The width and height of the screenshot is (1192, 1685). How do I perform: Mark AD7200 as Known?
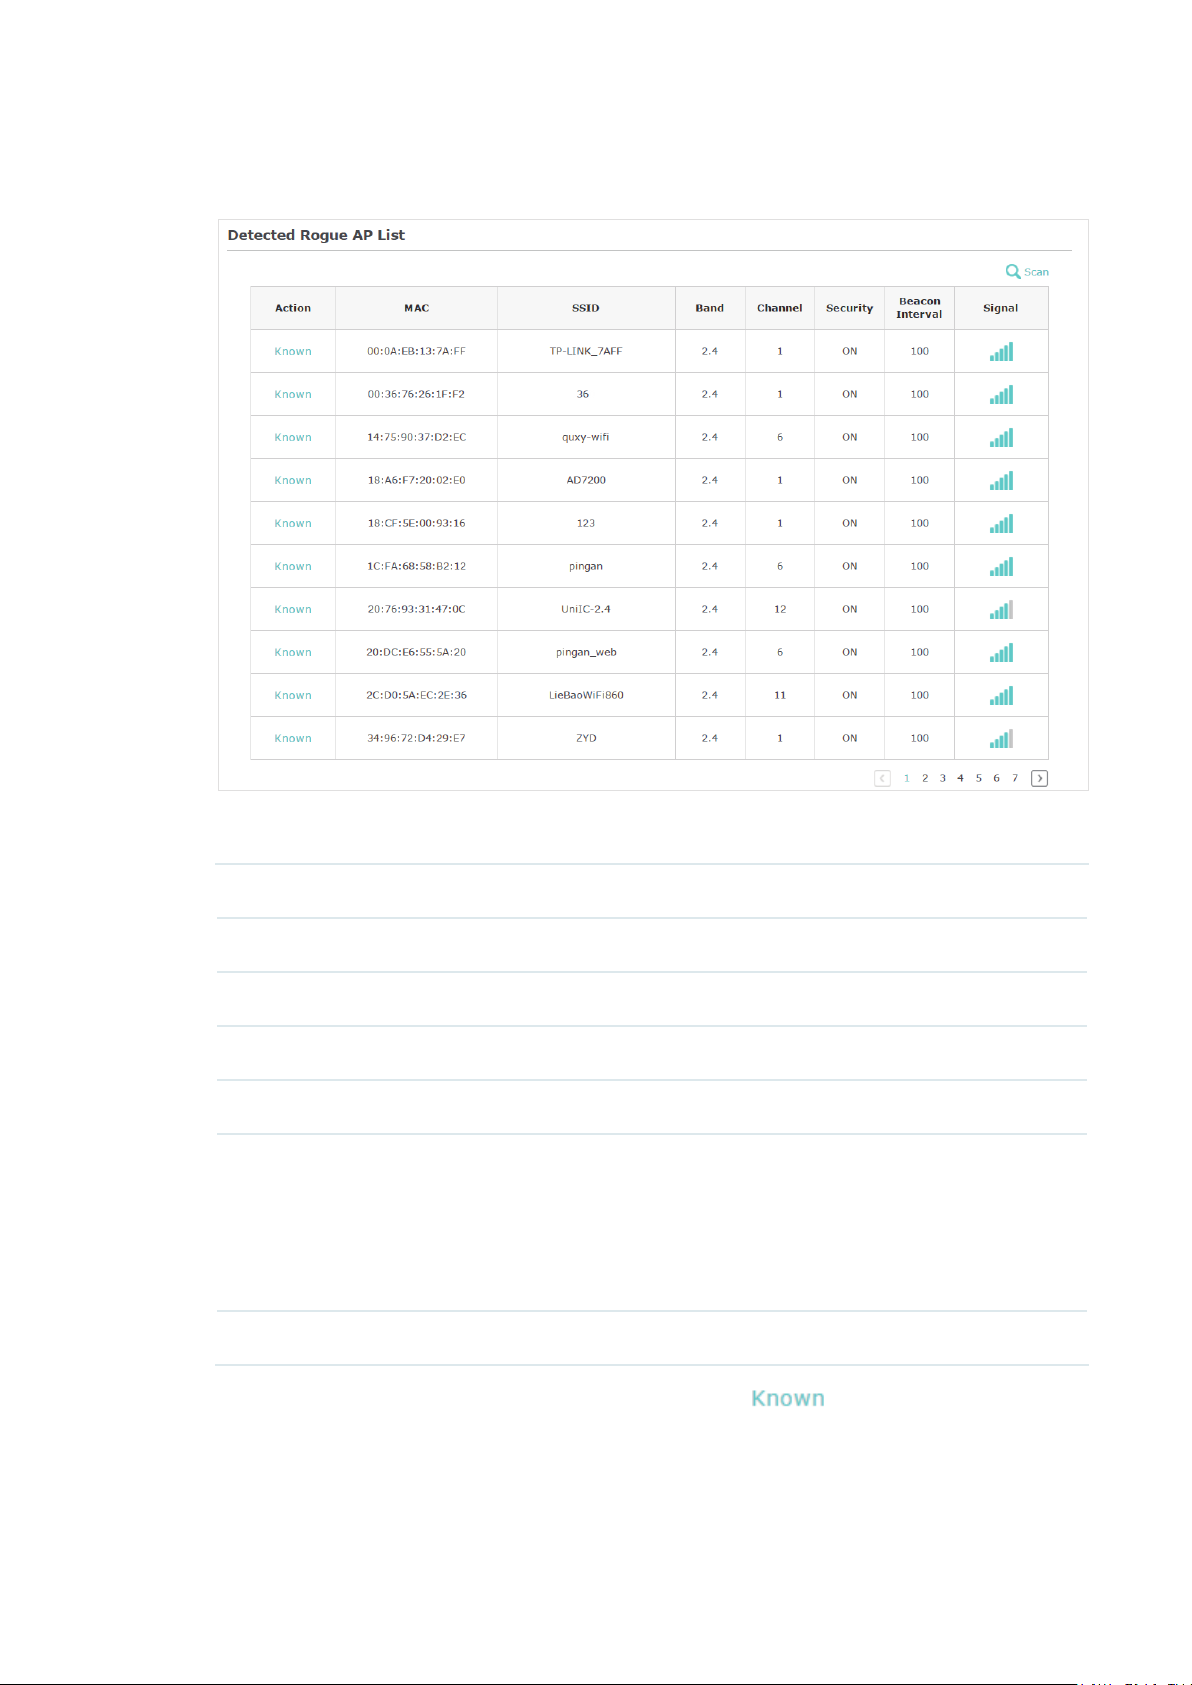pyautogui.click(x=293, y=480)
